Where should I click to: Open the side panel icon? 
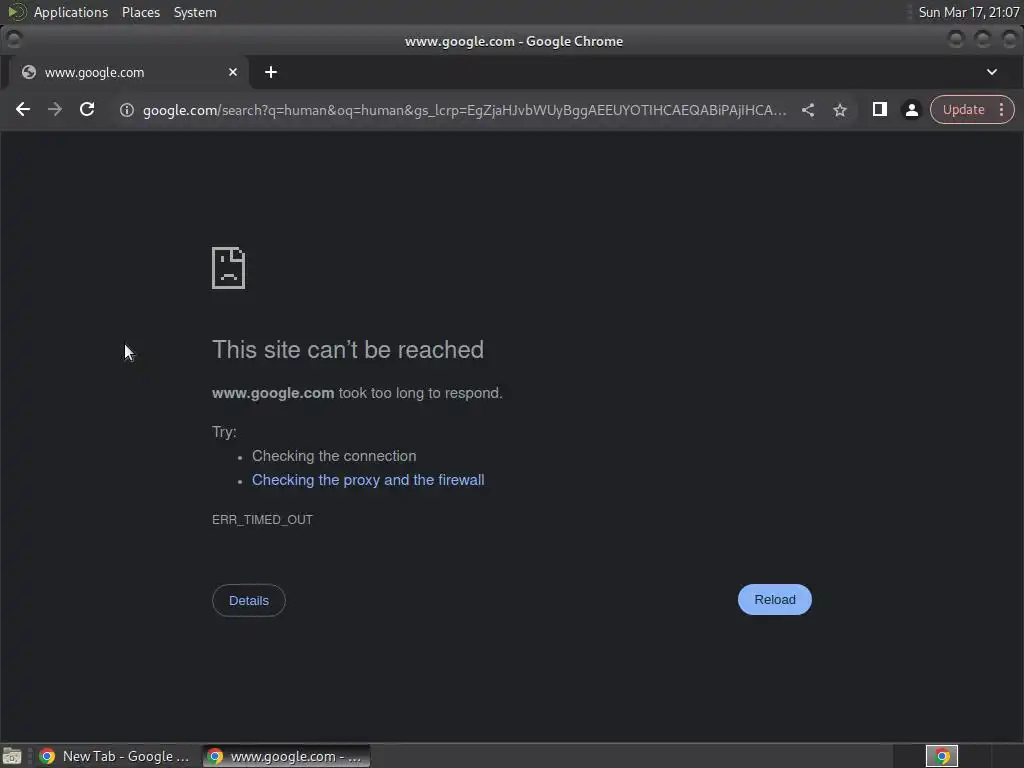point(880,110)
